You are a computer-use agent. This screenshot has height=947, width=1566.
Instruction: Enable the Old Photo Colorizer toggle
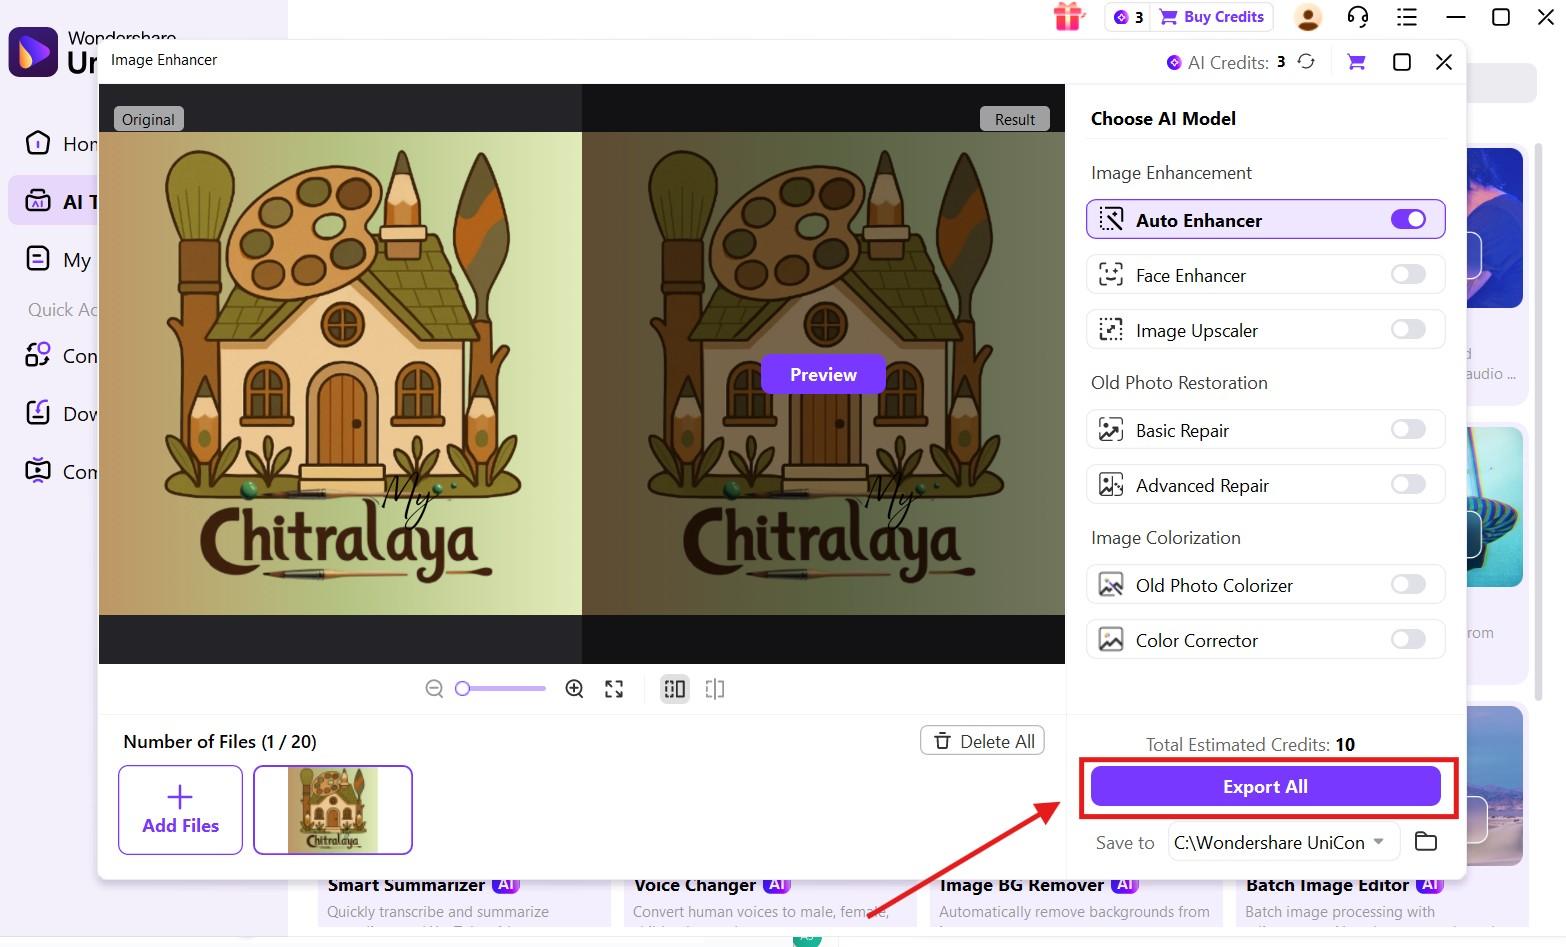pos(1408,584)
